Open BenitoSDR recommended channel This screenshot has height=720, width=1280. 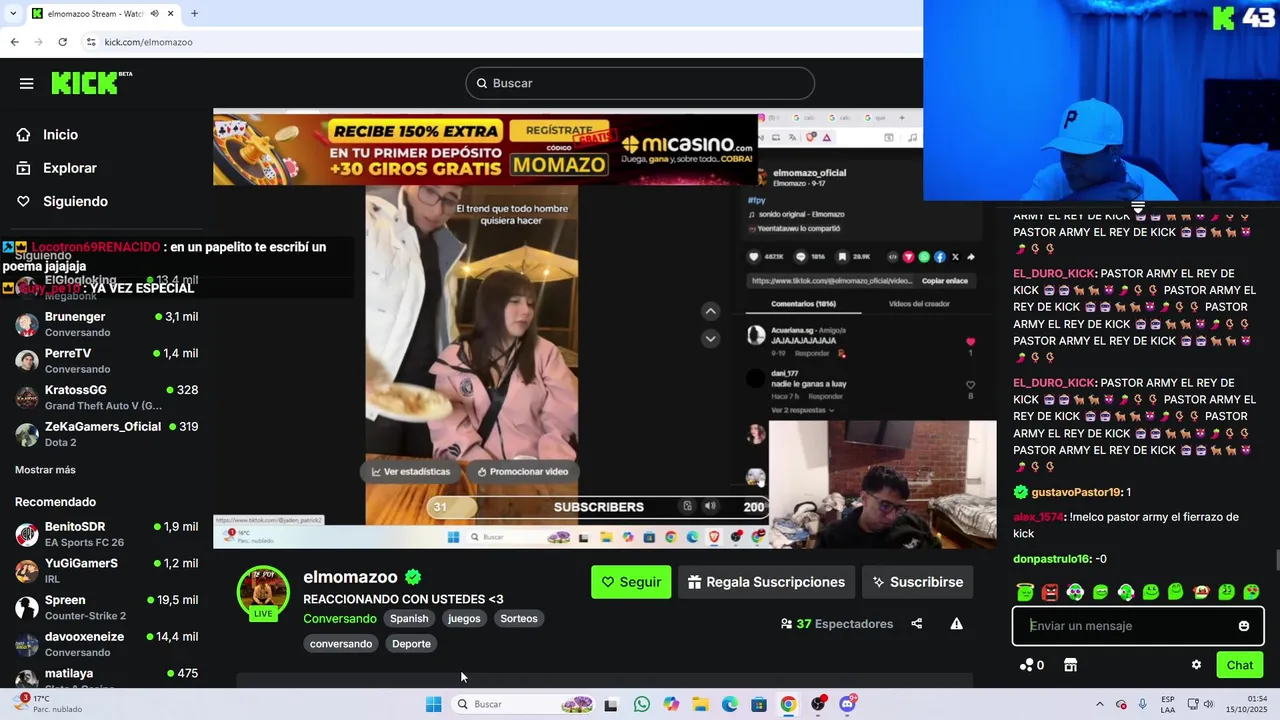[x=106, y=534]
